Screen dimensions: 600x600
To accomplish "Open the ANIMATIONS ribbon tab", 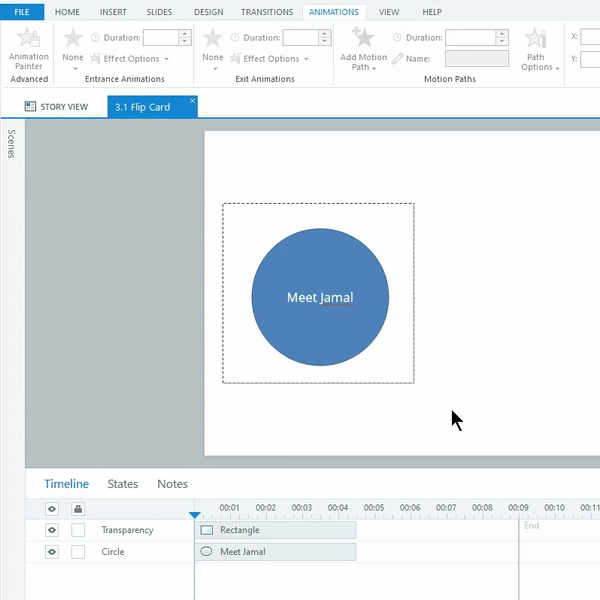I will tap(334, 12).
